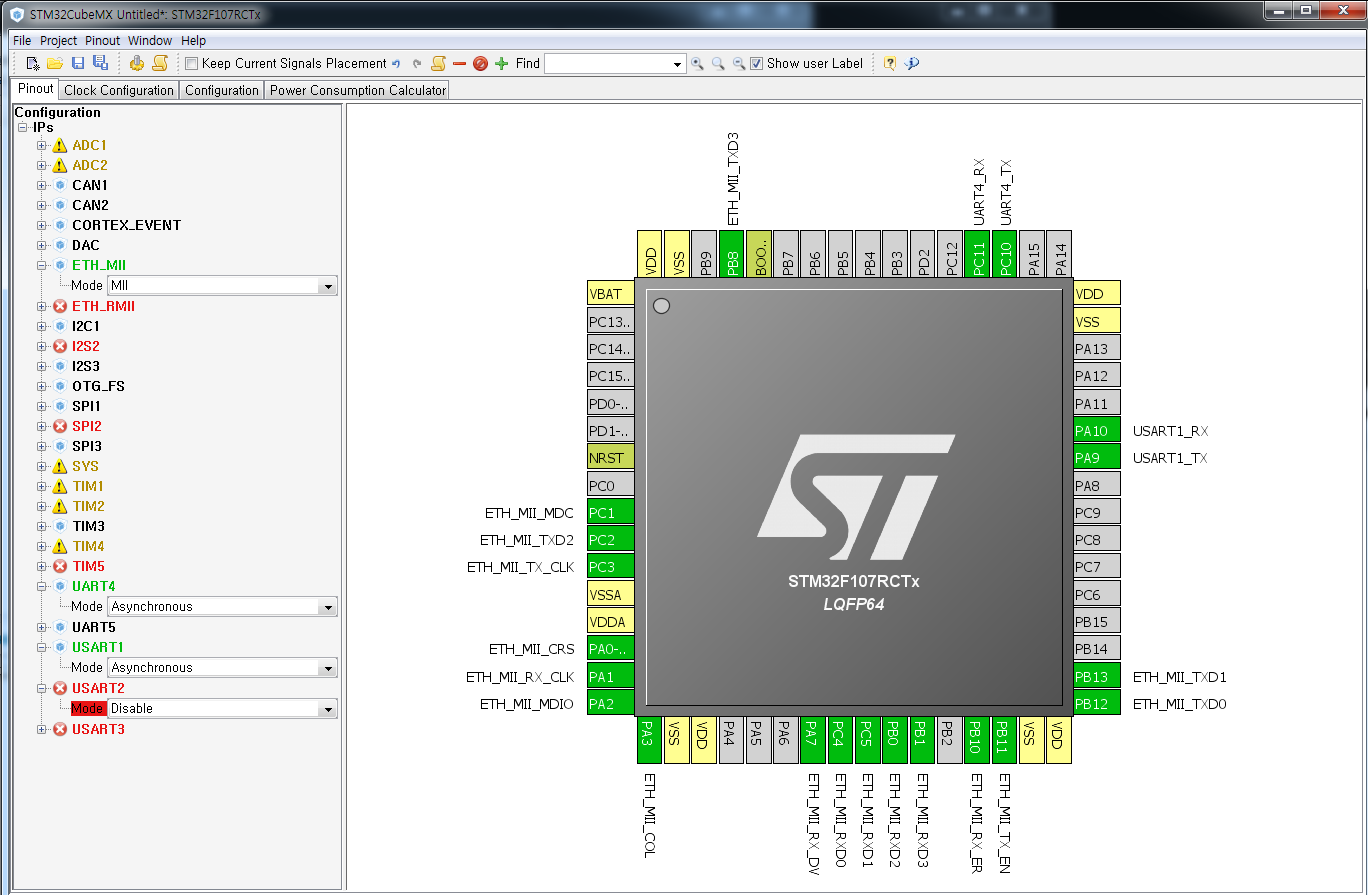Click the green plus expand icon
The image size is (1368, 895).
502,63
